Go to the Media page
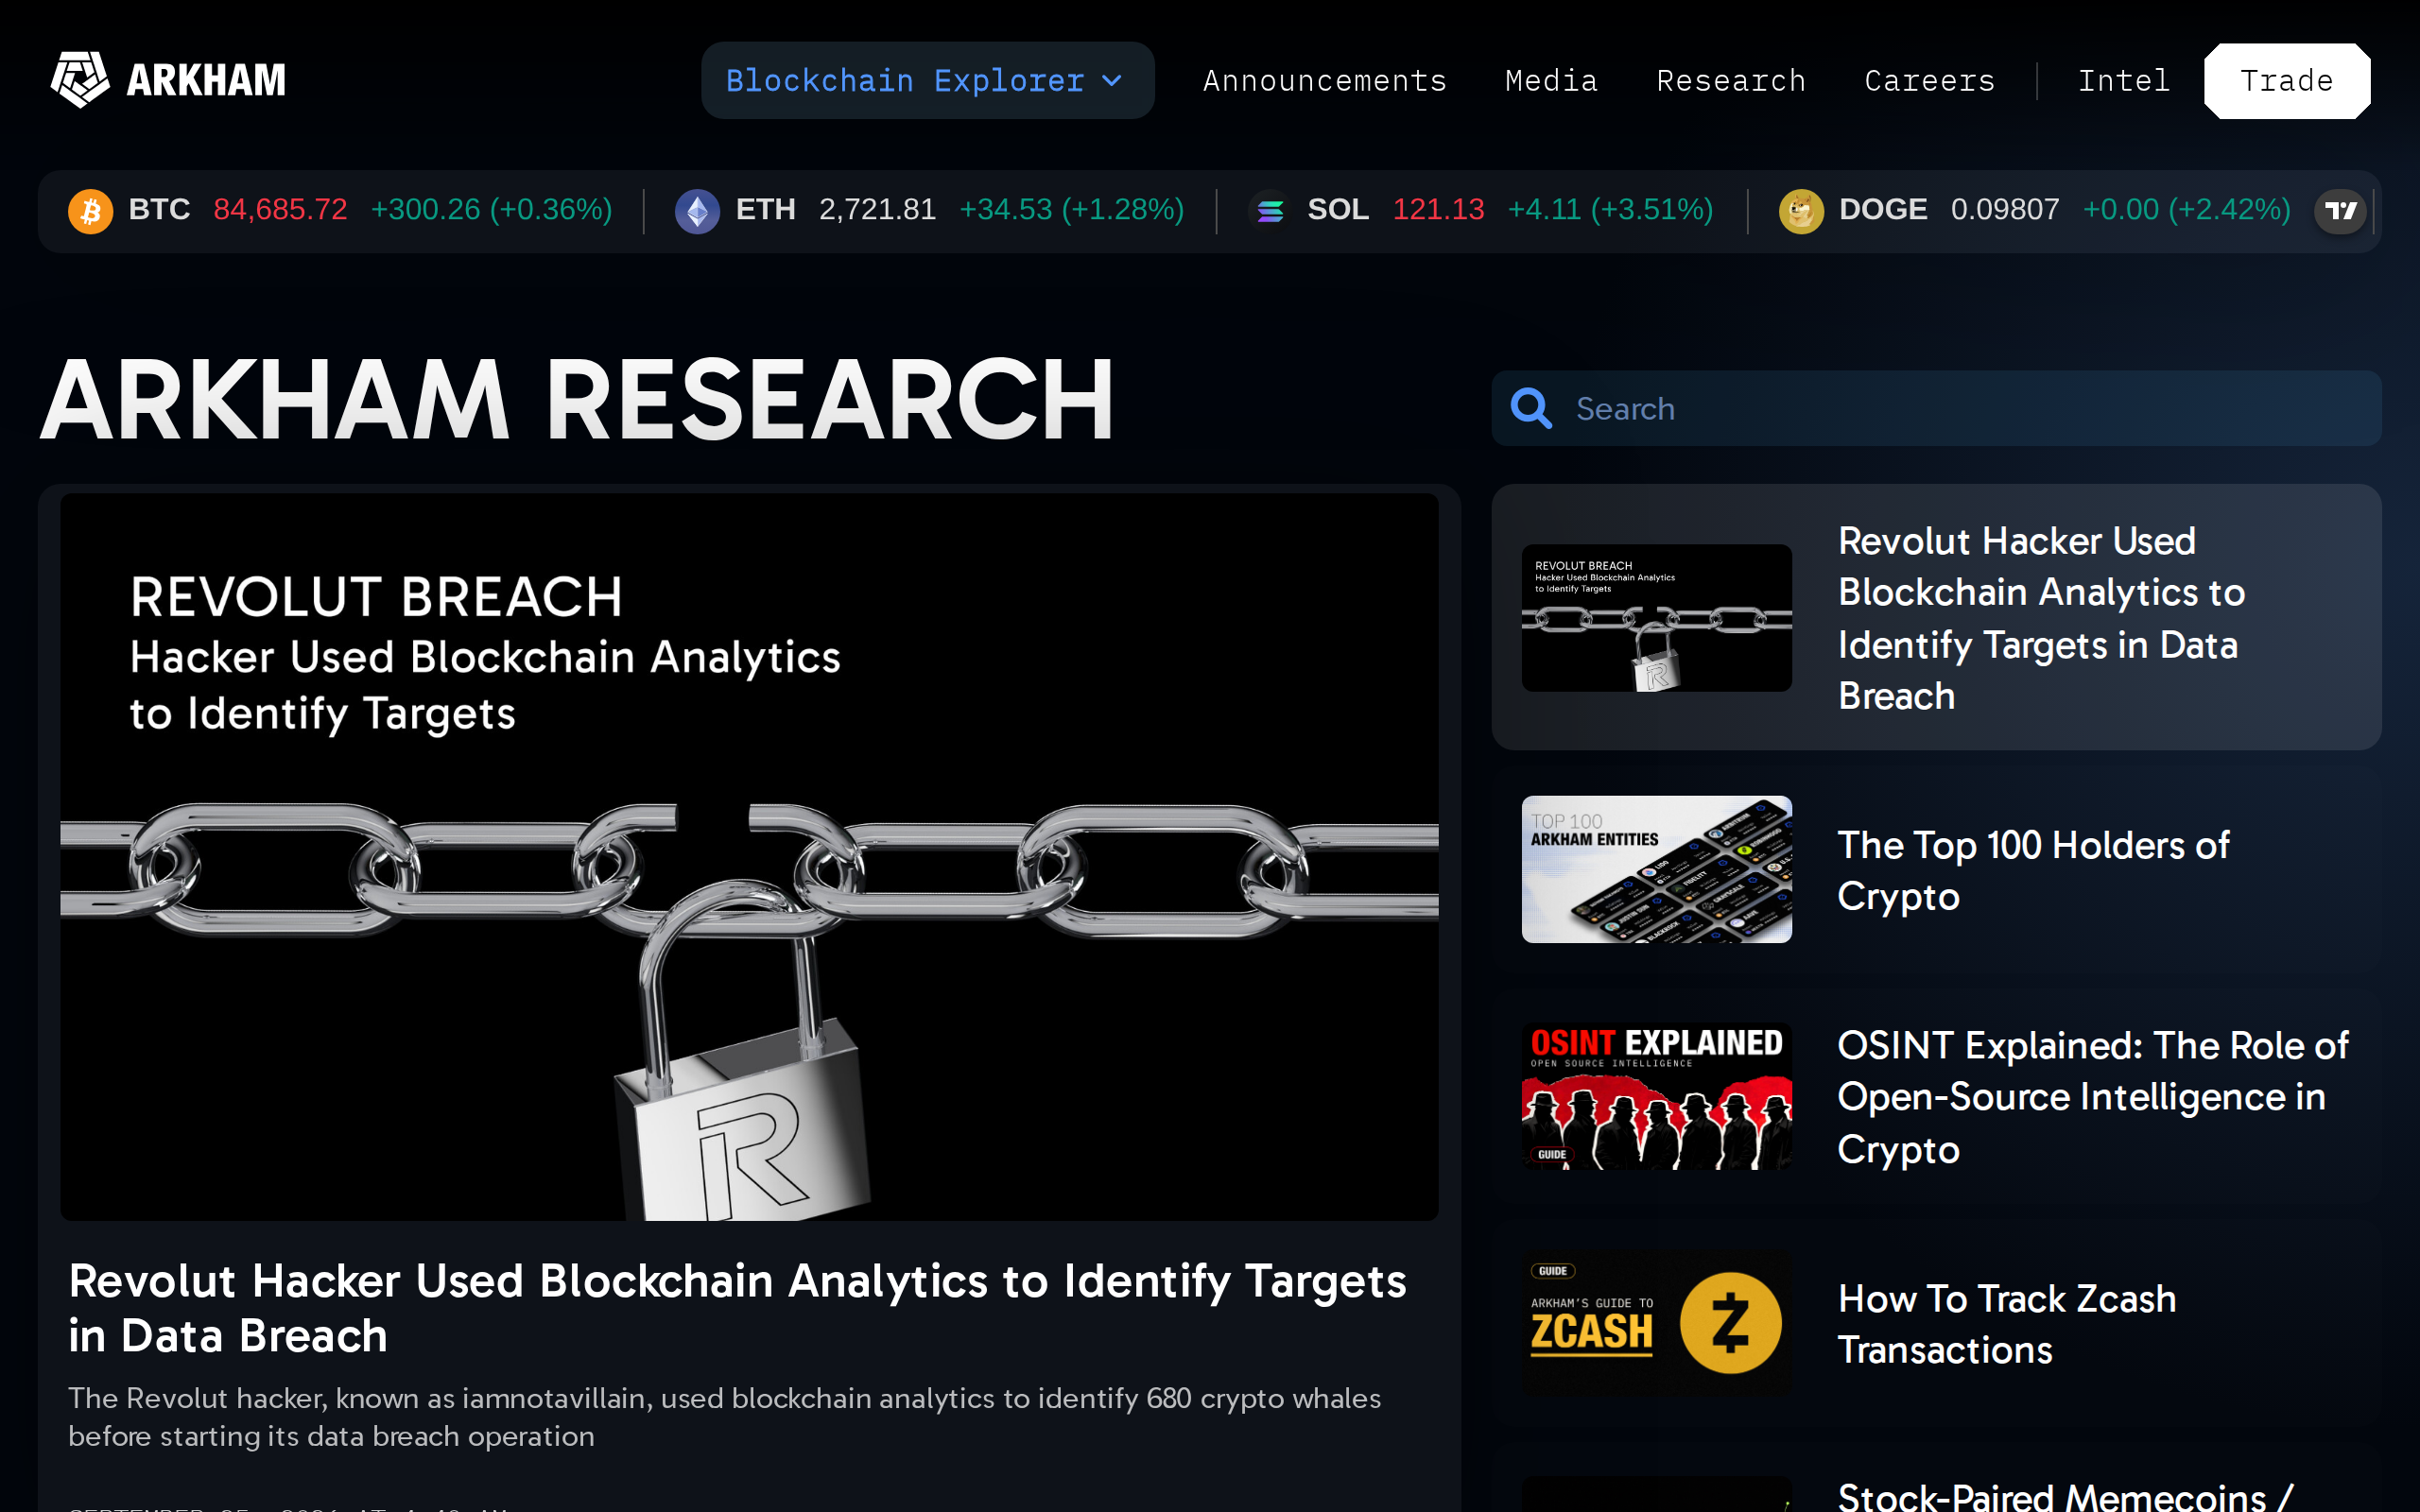This screenshot has width=2420, height=1512. pyautogui.click(x=1551, y=80)
